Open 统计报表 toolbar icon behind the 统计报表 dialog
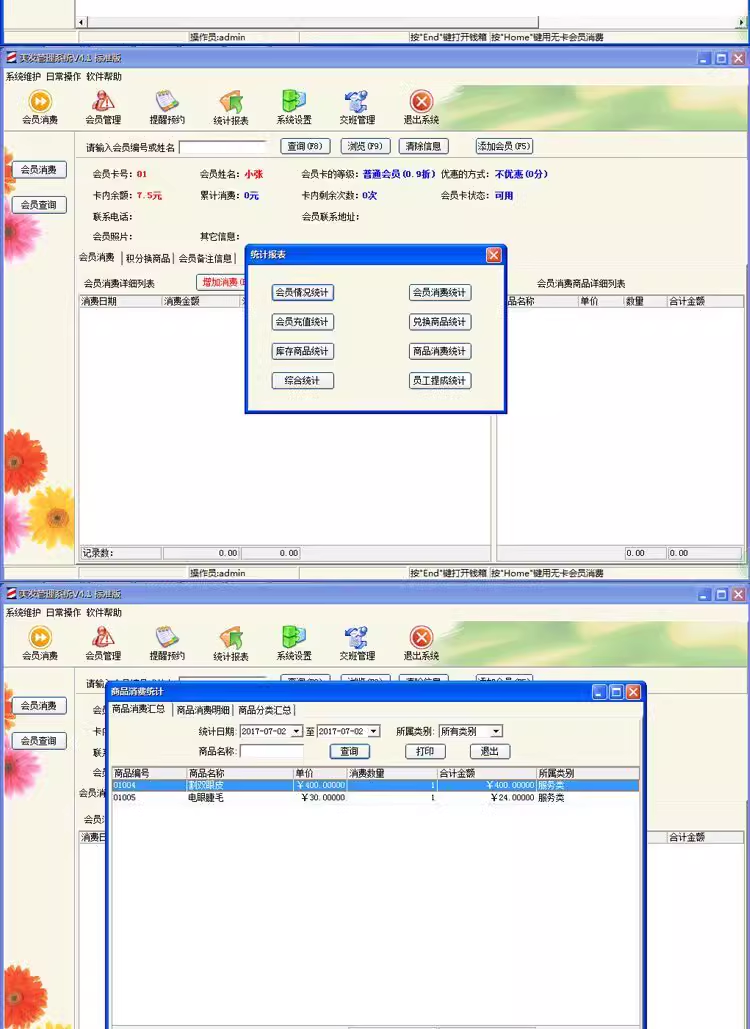The height and width of the screenshot is (1029, 750). (230, 108)
